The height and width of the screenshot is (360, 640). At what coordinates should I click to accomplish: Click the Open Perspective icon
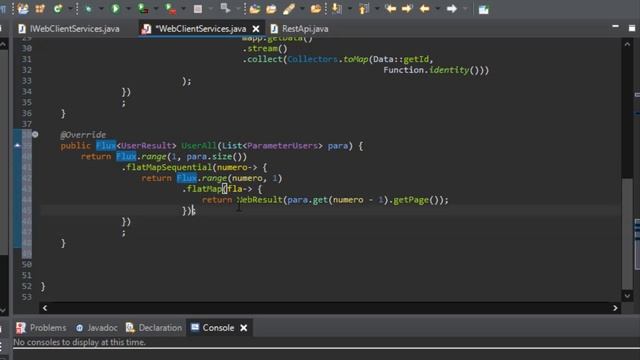pos(484,9)
